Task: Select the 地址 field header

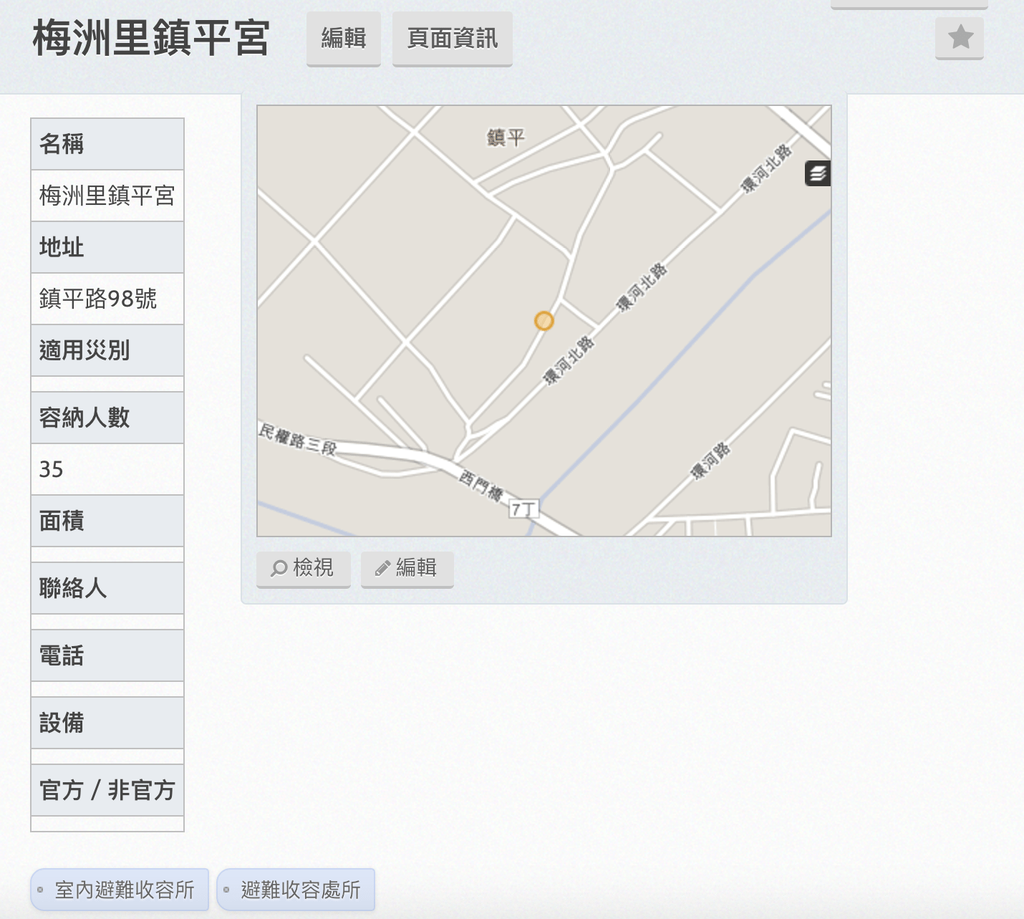Action: [x=107, y=247]
